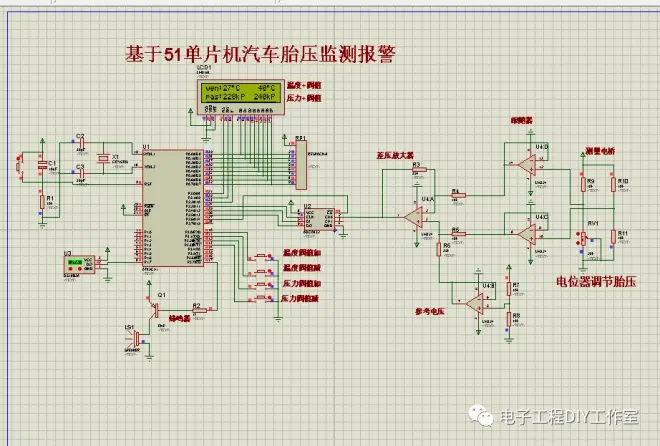
Task: Select the U1 microcontroller chip
Action: (x=173, y=208)
